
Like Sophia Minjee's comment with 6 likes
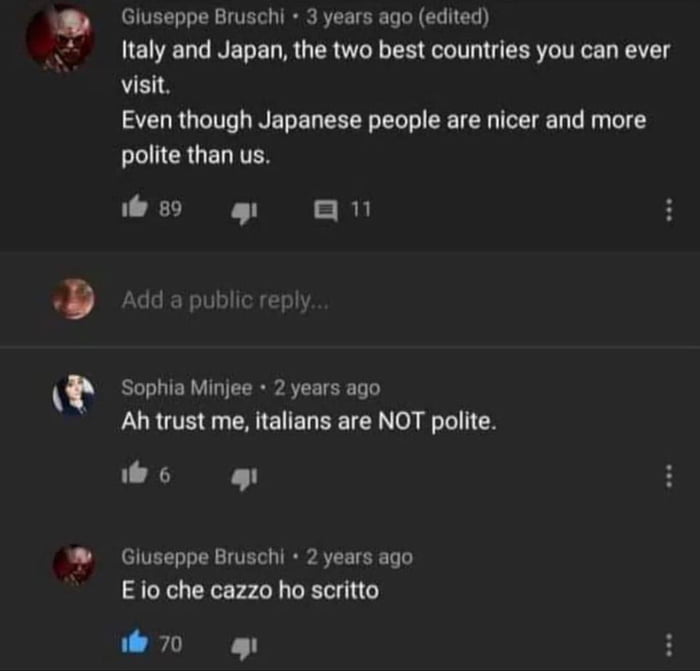click(x=134, y=472)
